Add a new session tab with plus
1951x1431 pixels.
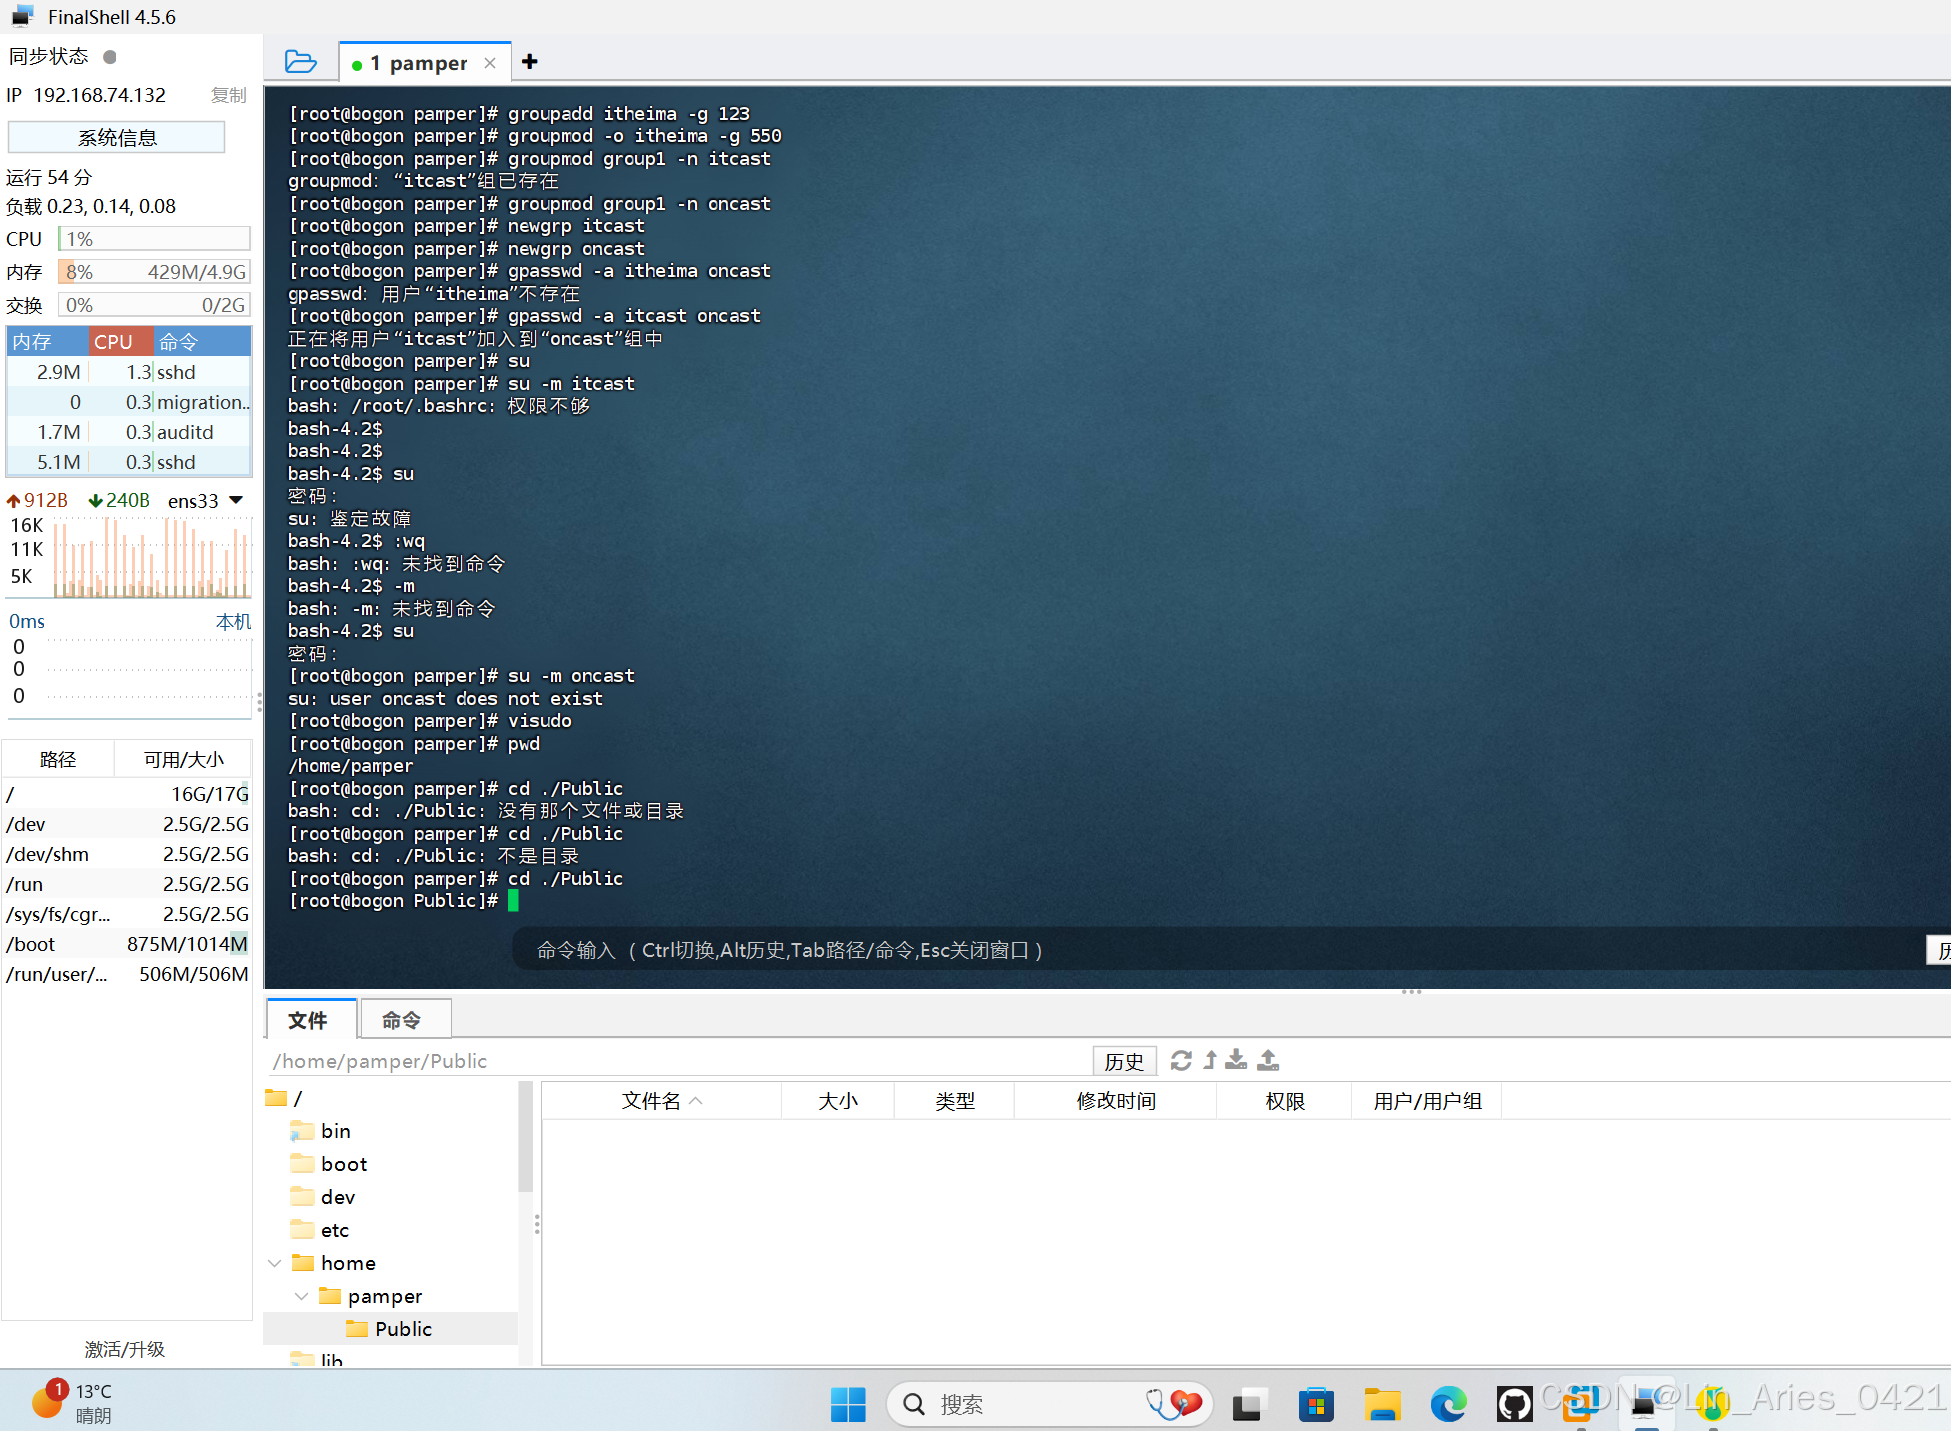tap(530, 62)
